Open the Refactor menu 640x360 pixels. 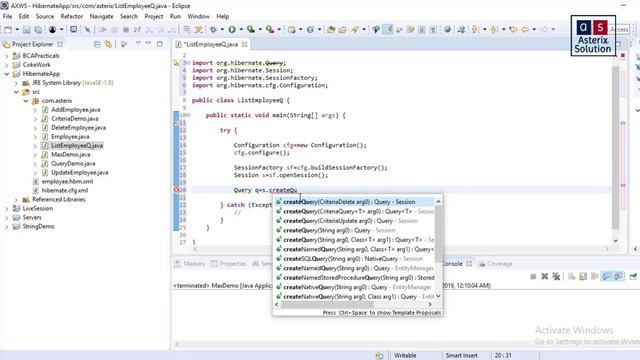pyautogui.click(x=71, y=16)
